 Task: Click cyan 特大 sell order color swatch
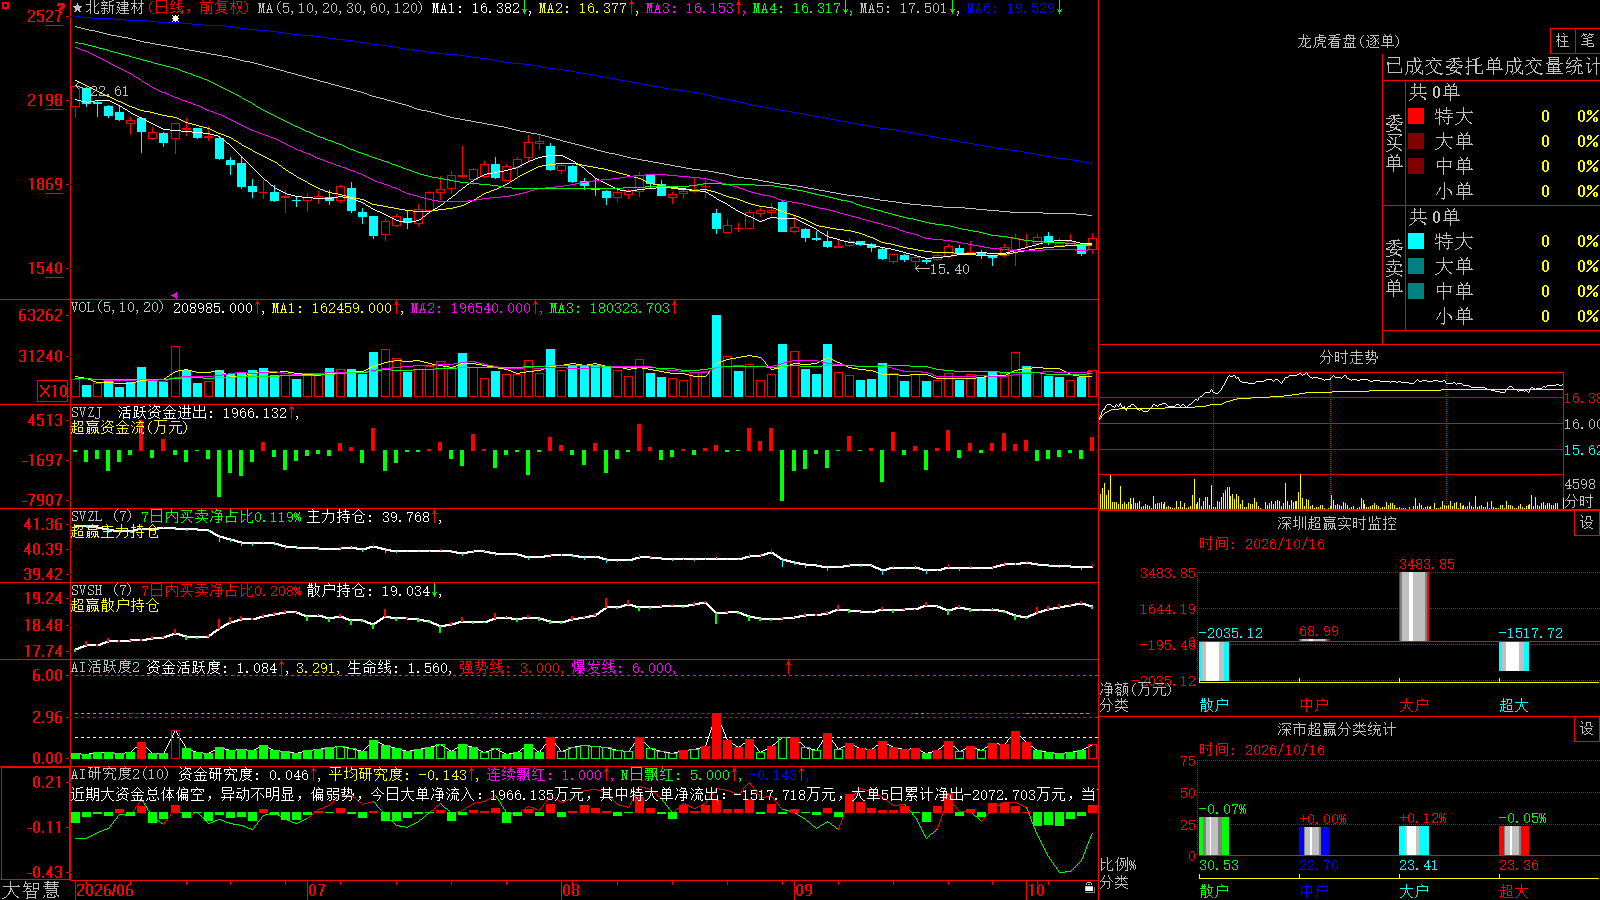[x=1416, y=241]
